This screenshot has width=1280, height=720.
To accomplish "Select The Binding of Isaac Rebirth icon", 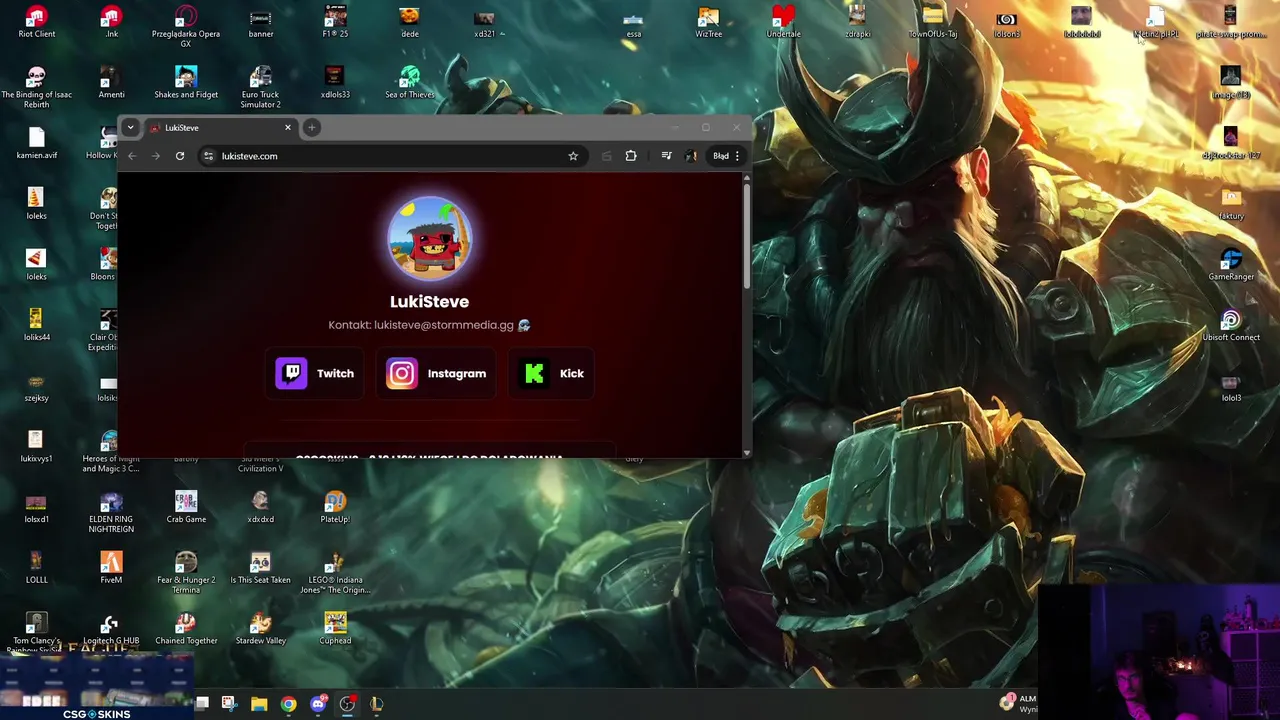I will click(x=36, y=87).
